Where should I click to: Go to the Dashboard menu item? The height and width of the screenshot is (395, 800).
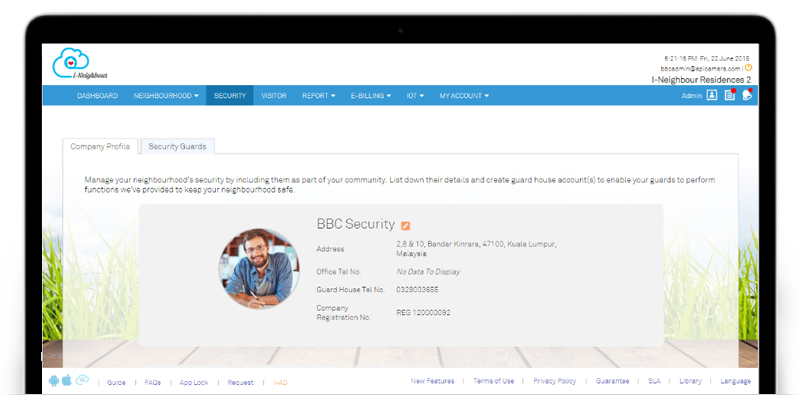[x=97, y=95]
